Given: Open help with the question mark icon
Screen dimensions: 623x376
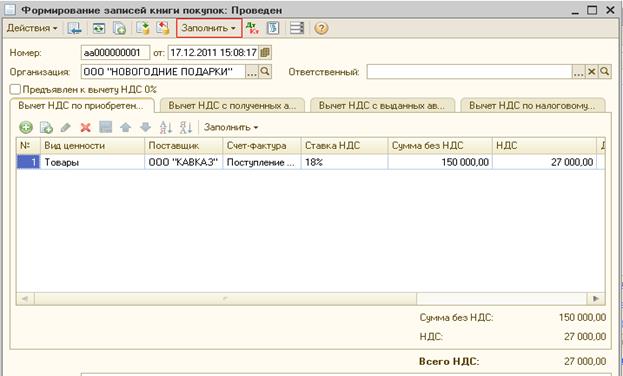Looking at the screenshot, I should pos(321,28).
